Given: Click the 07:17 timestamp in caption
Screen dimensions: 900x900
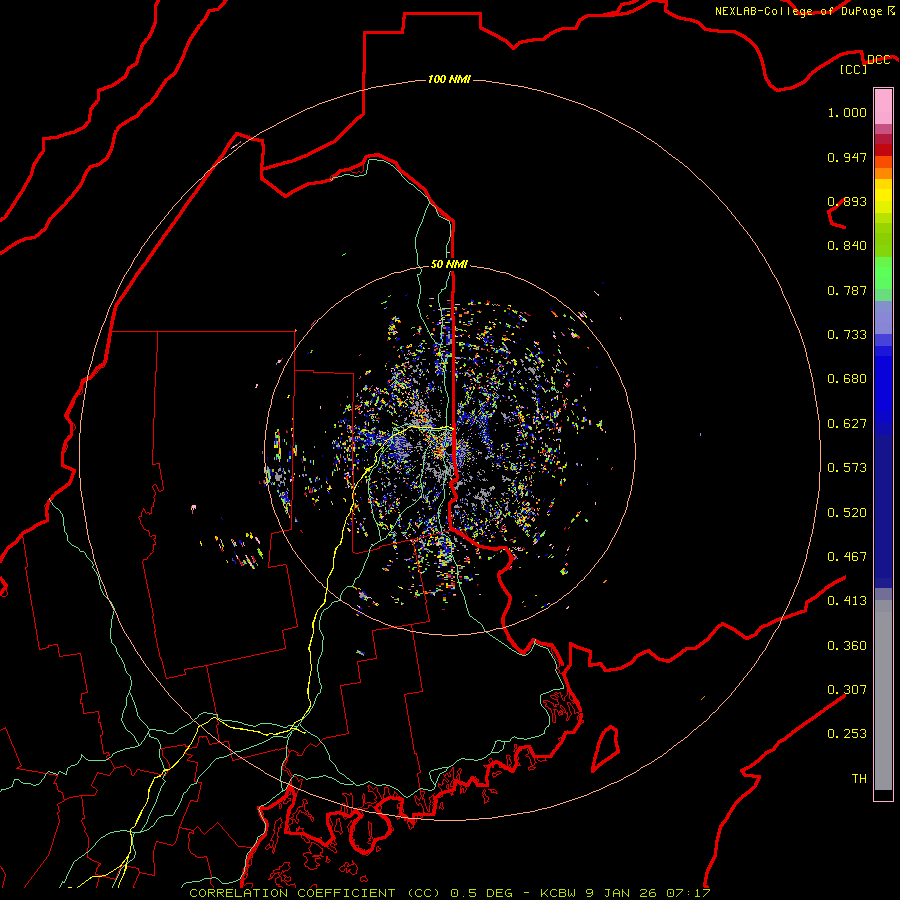Looking at the screenshot, I should point(688,893).
